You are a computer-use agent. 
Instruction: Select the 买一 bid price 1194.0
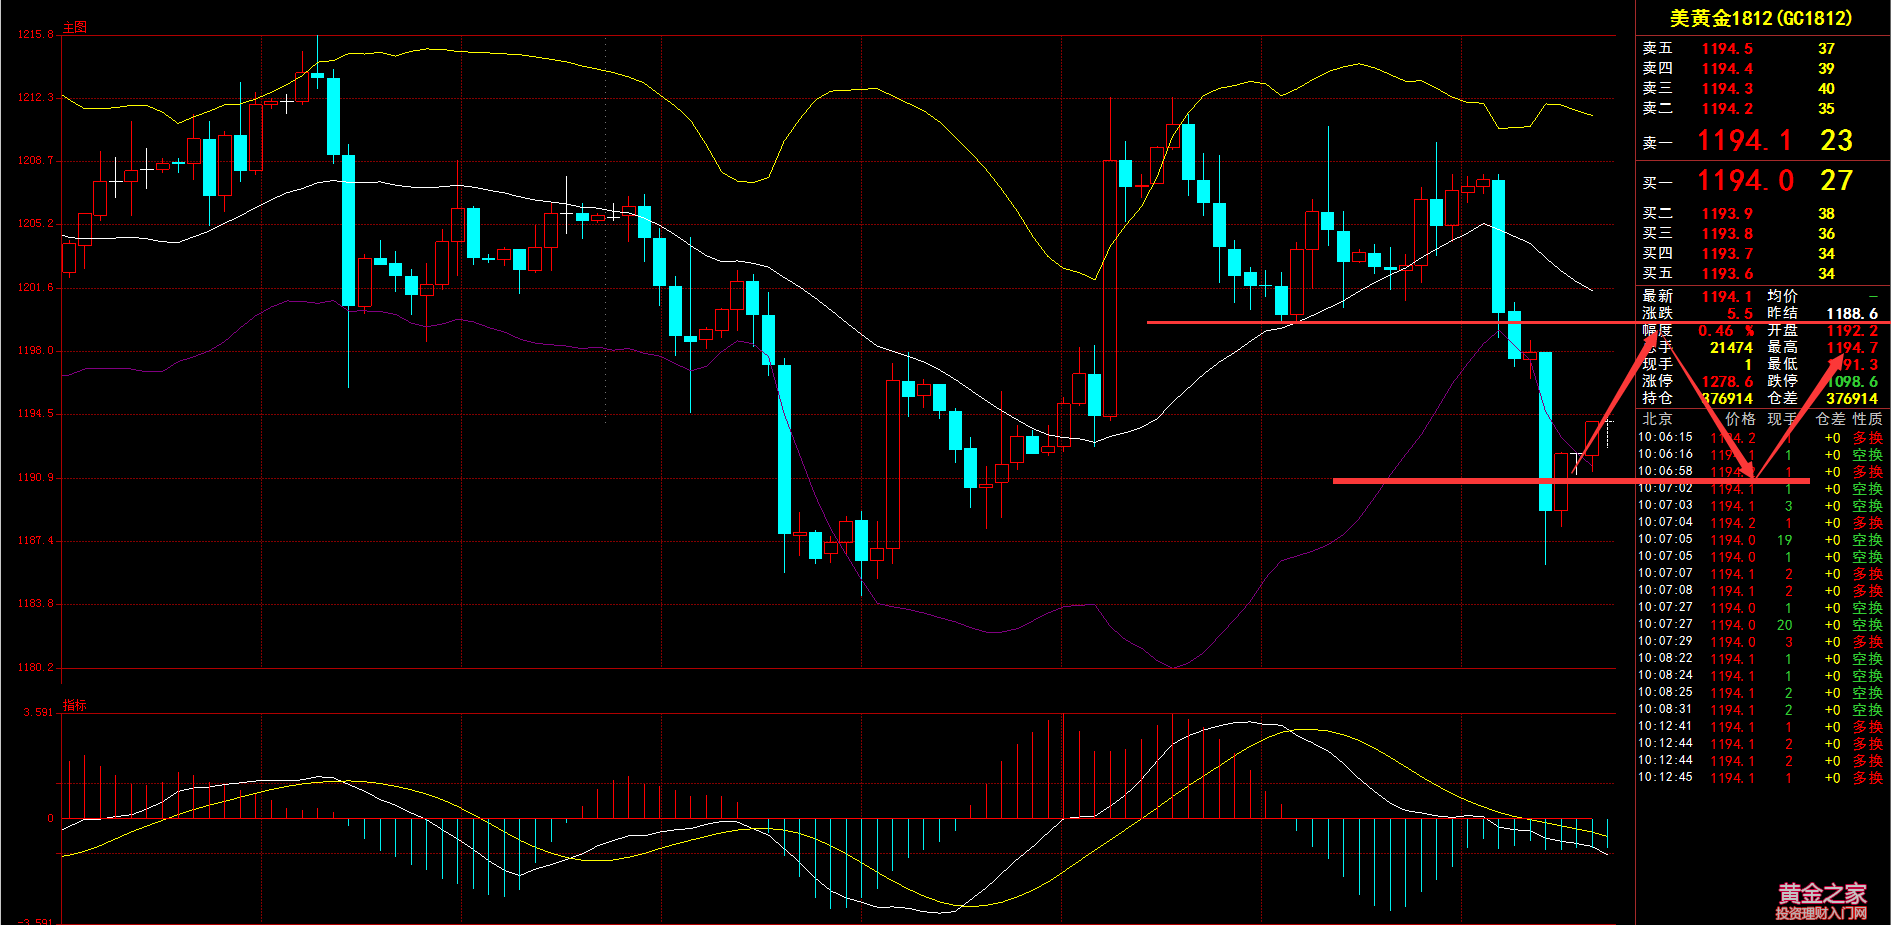[1745, 181]
